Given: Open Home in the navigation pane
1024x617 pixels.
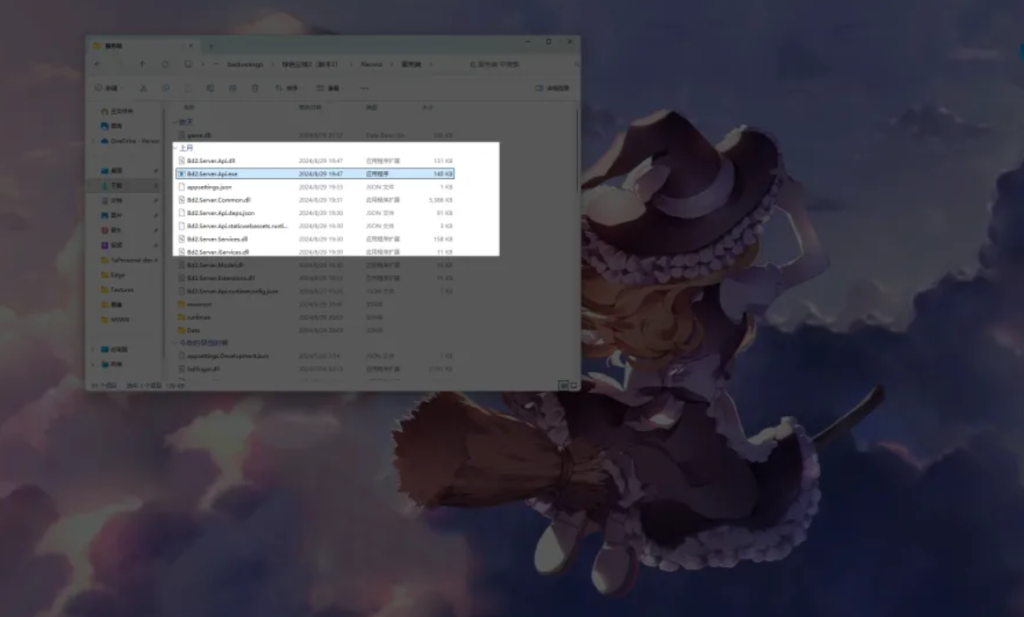Looking at the screenshot, I should (x=118, y=111).
